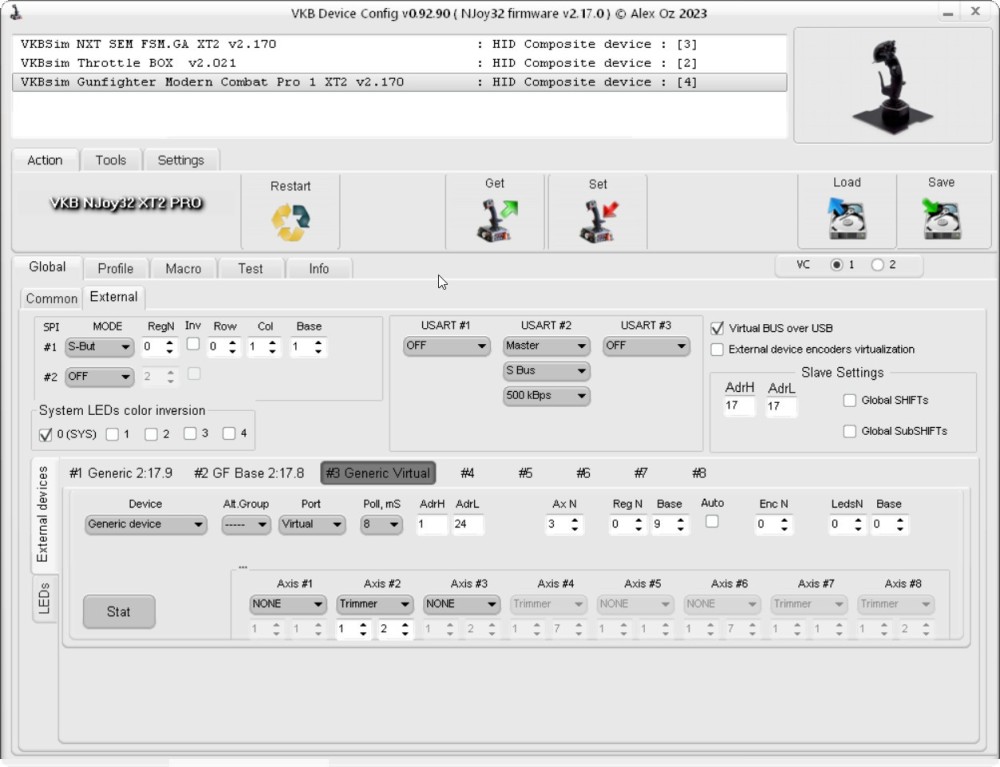Toggle the Auto checkbox

point(712,522)
